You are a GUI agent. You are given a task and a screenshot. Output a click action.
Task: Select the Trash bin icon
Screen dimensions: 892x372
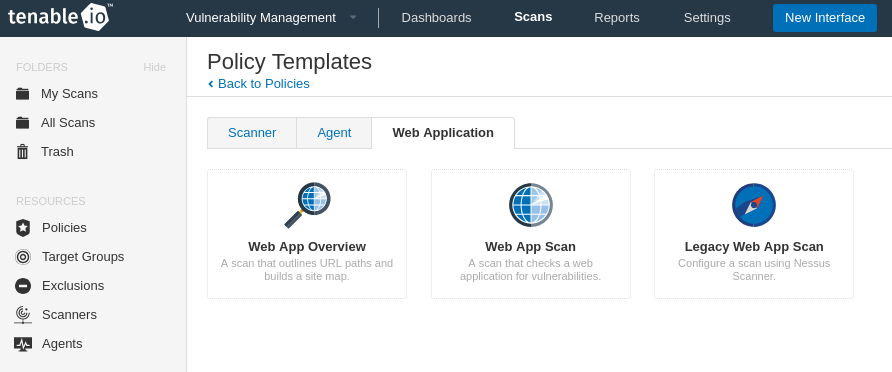pos(23,152)
